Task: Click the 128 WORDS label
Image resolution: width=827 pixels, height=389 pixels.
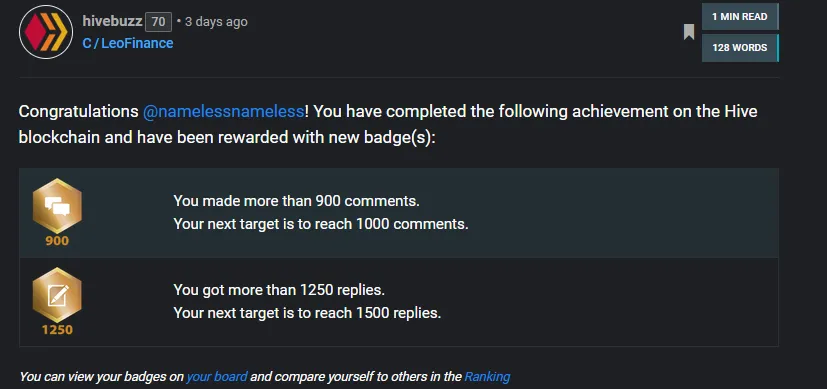Action: click(739, 48)
